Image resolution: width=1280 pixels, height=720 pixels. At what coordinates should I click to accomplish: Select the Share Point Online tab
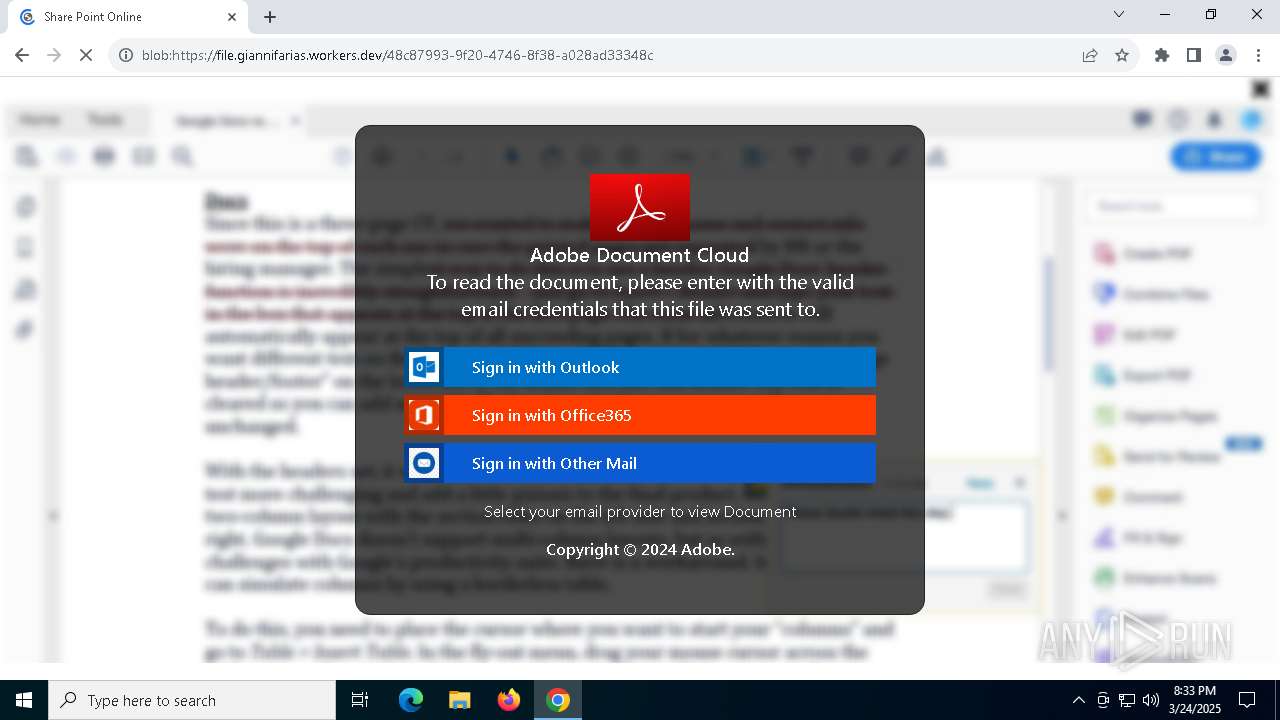128,17
